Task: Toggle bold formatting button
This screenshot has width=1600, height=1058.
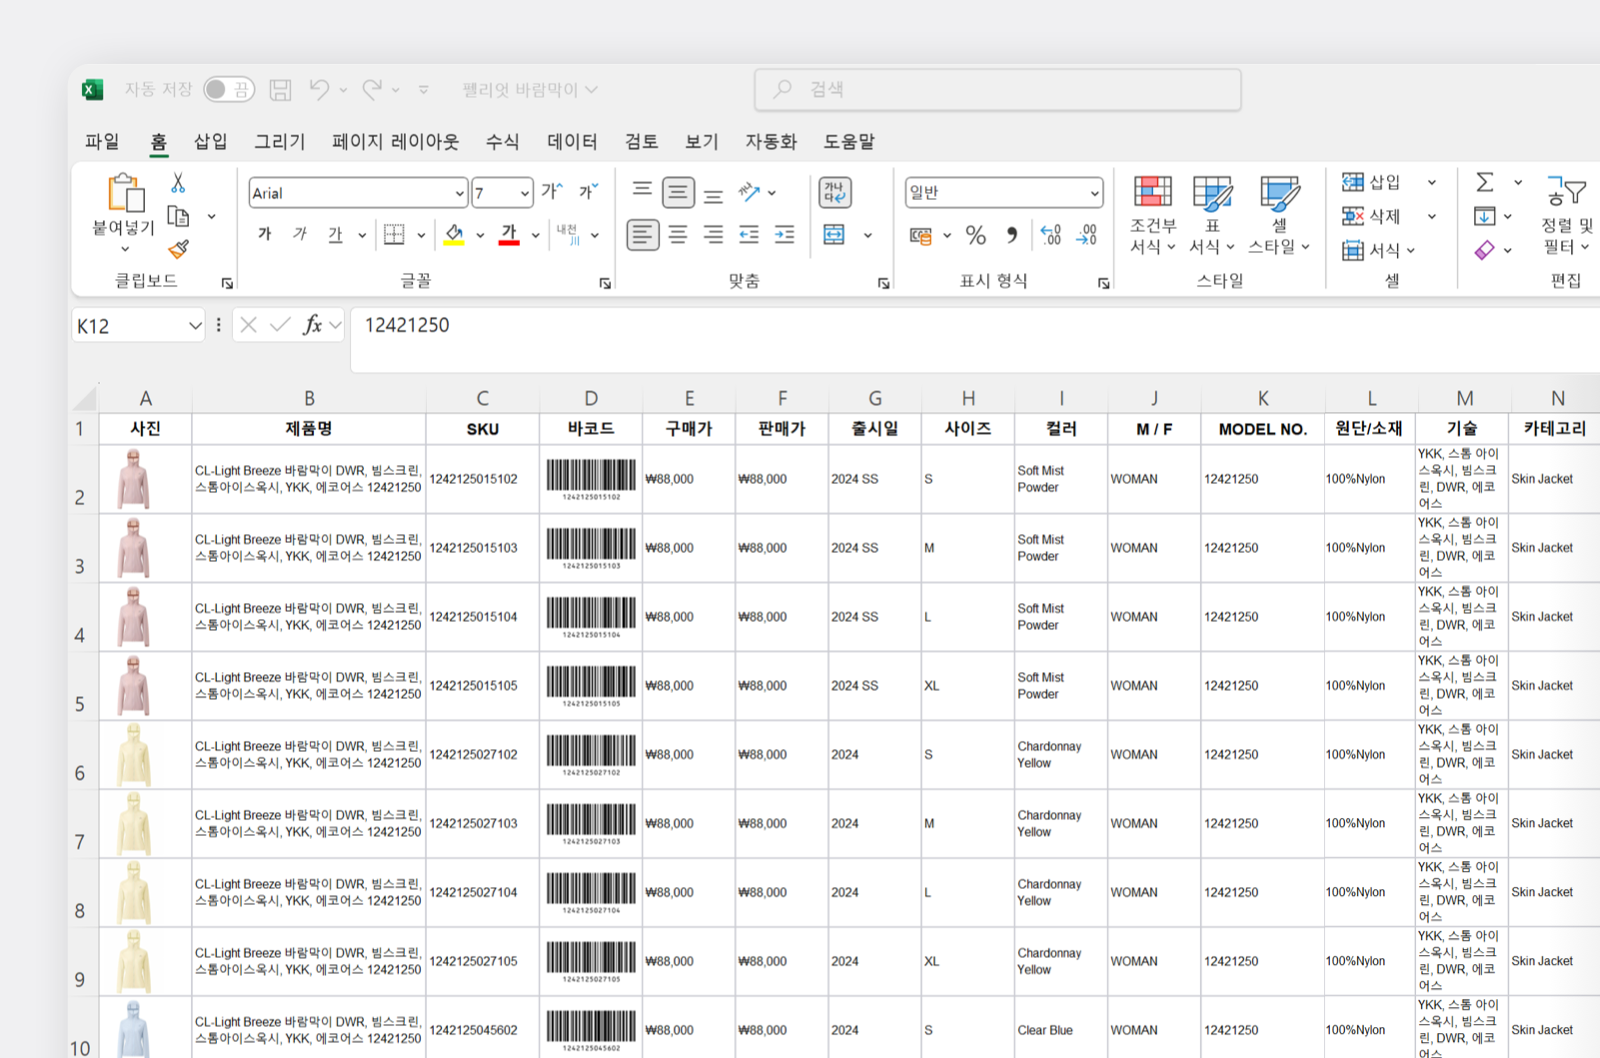Action: point(265,234)
